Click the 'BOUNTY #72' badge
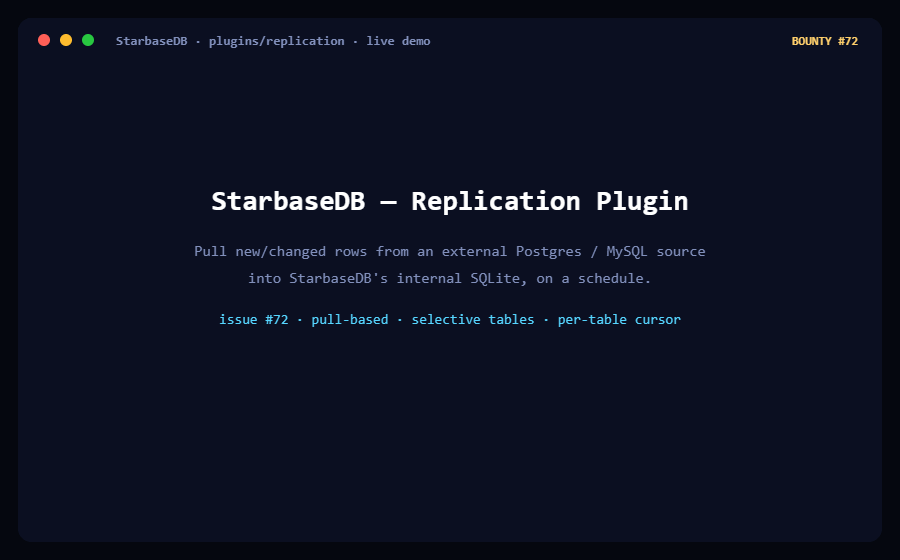Screen dimensions: 900x560 824,41
